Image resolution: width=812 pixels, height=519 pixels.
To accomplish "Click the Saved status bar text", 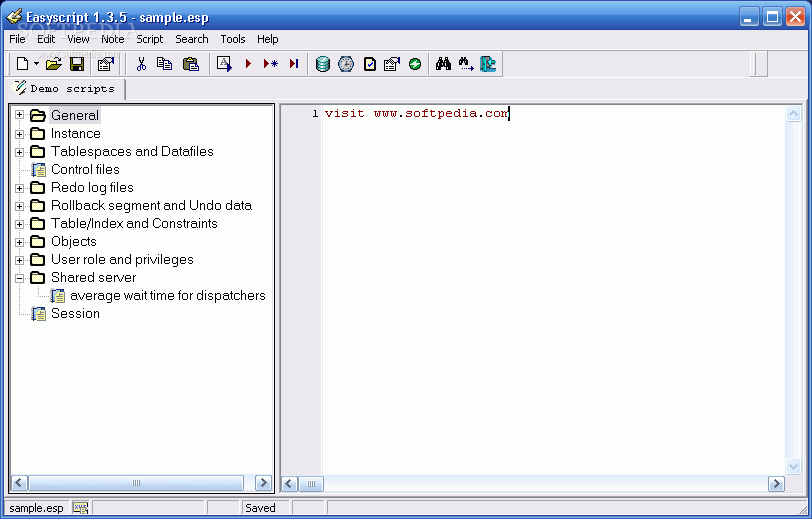I will pos(260,508).
